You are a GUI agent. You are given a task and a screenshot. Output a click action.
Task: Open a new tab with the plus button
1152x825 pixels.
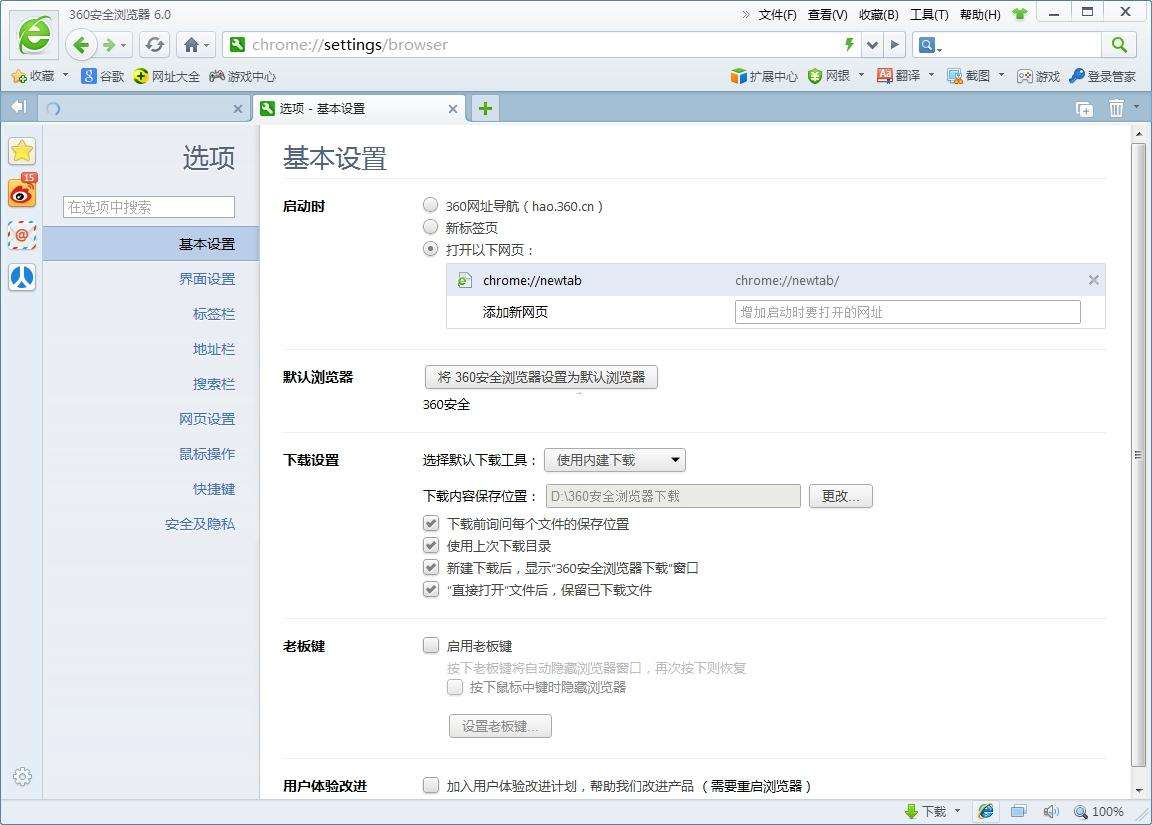(x=485, y=109)
